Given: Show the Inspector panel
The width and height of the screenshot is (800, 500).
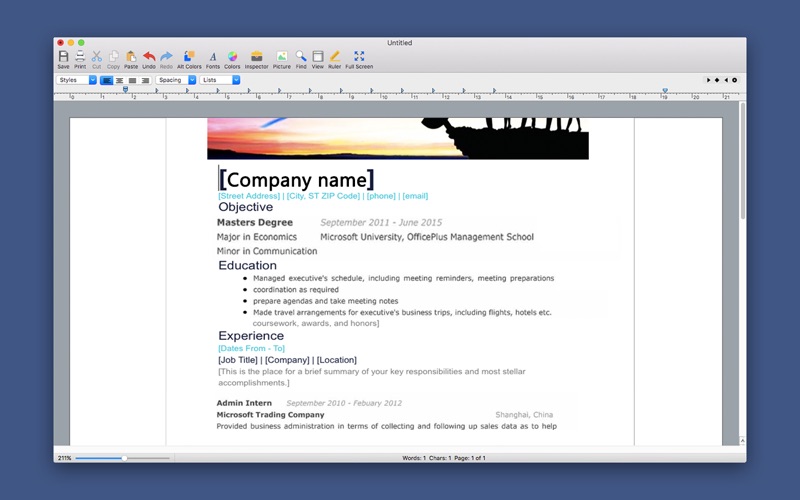Looking at the screenshot, I should tap(256, 58).
